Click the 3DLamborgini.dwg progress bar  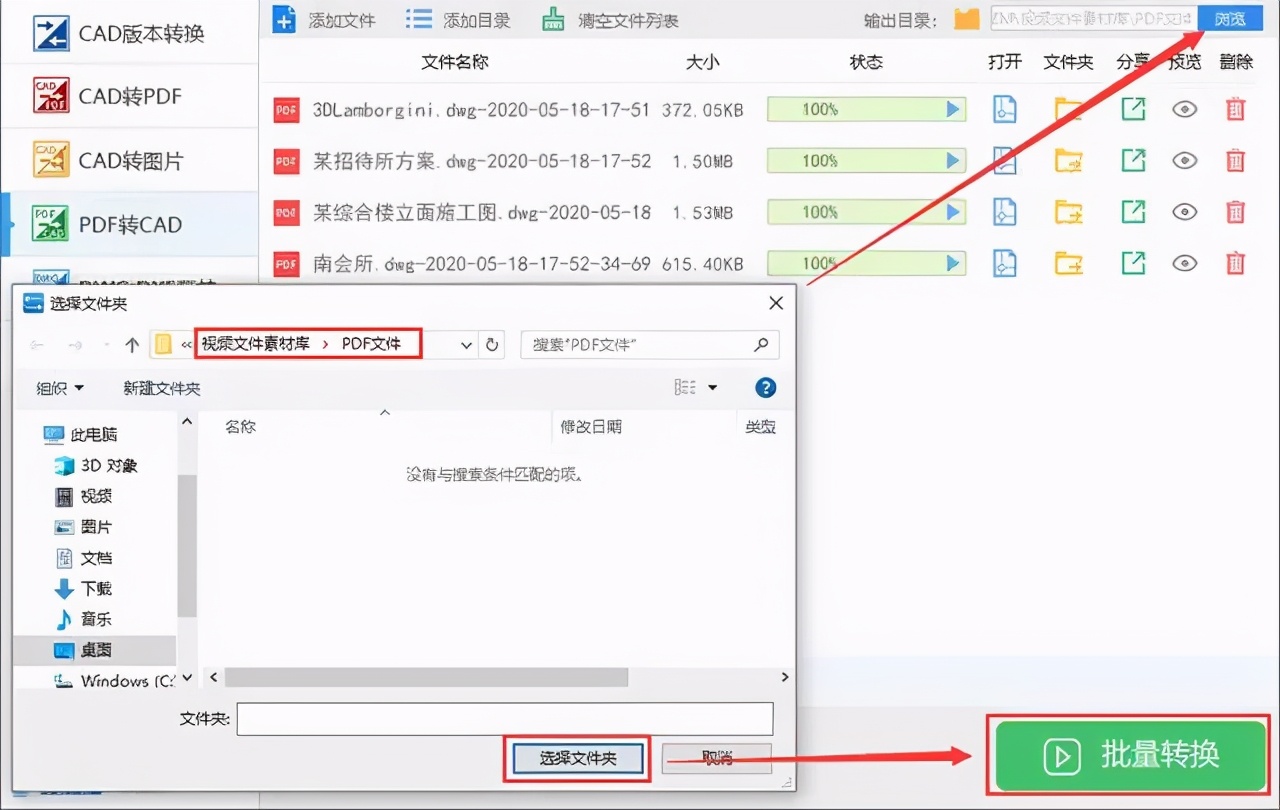(866, 109)
